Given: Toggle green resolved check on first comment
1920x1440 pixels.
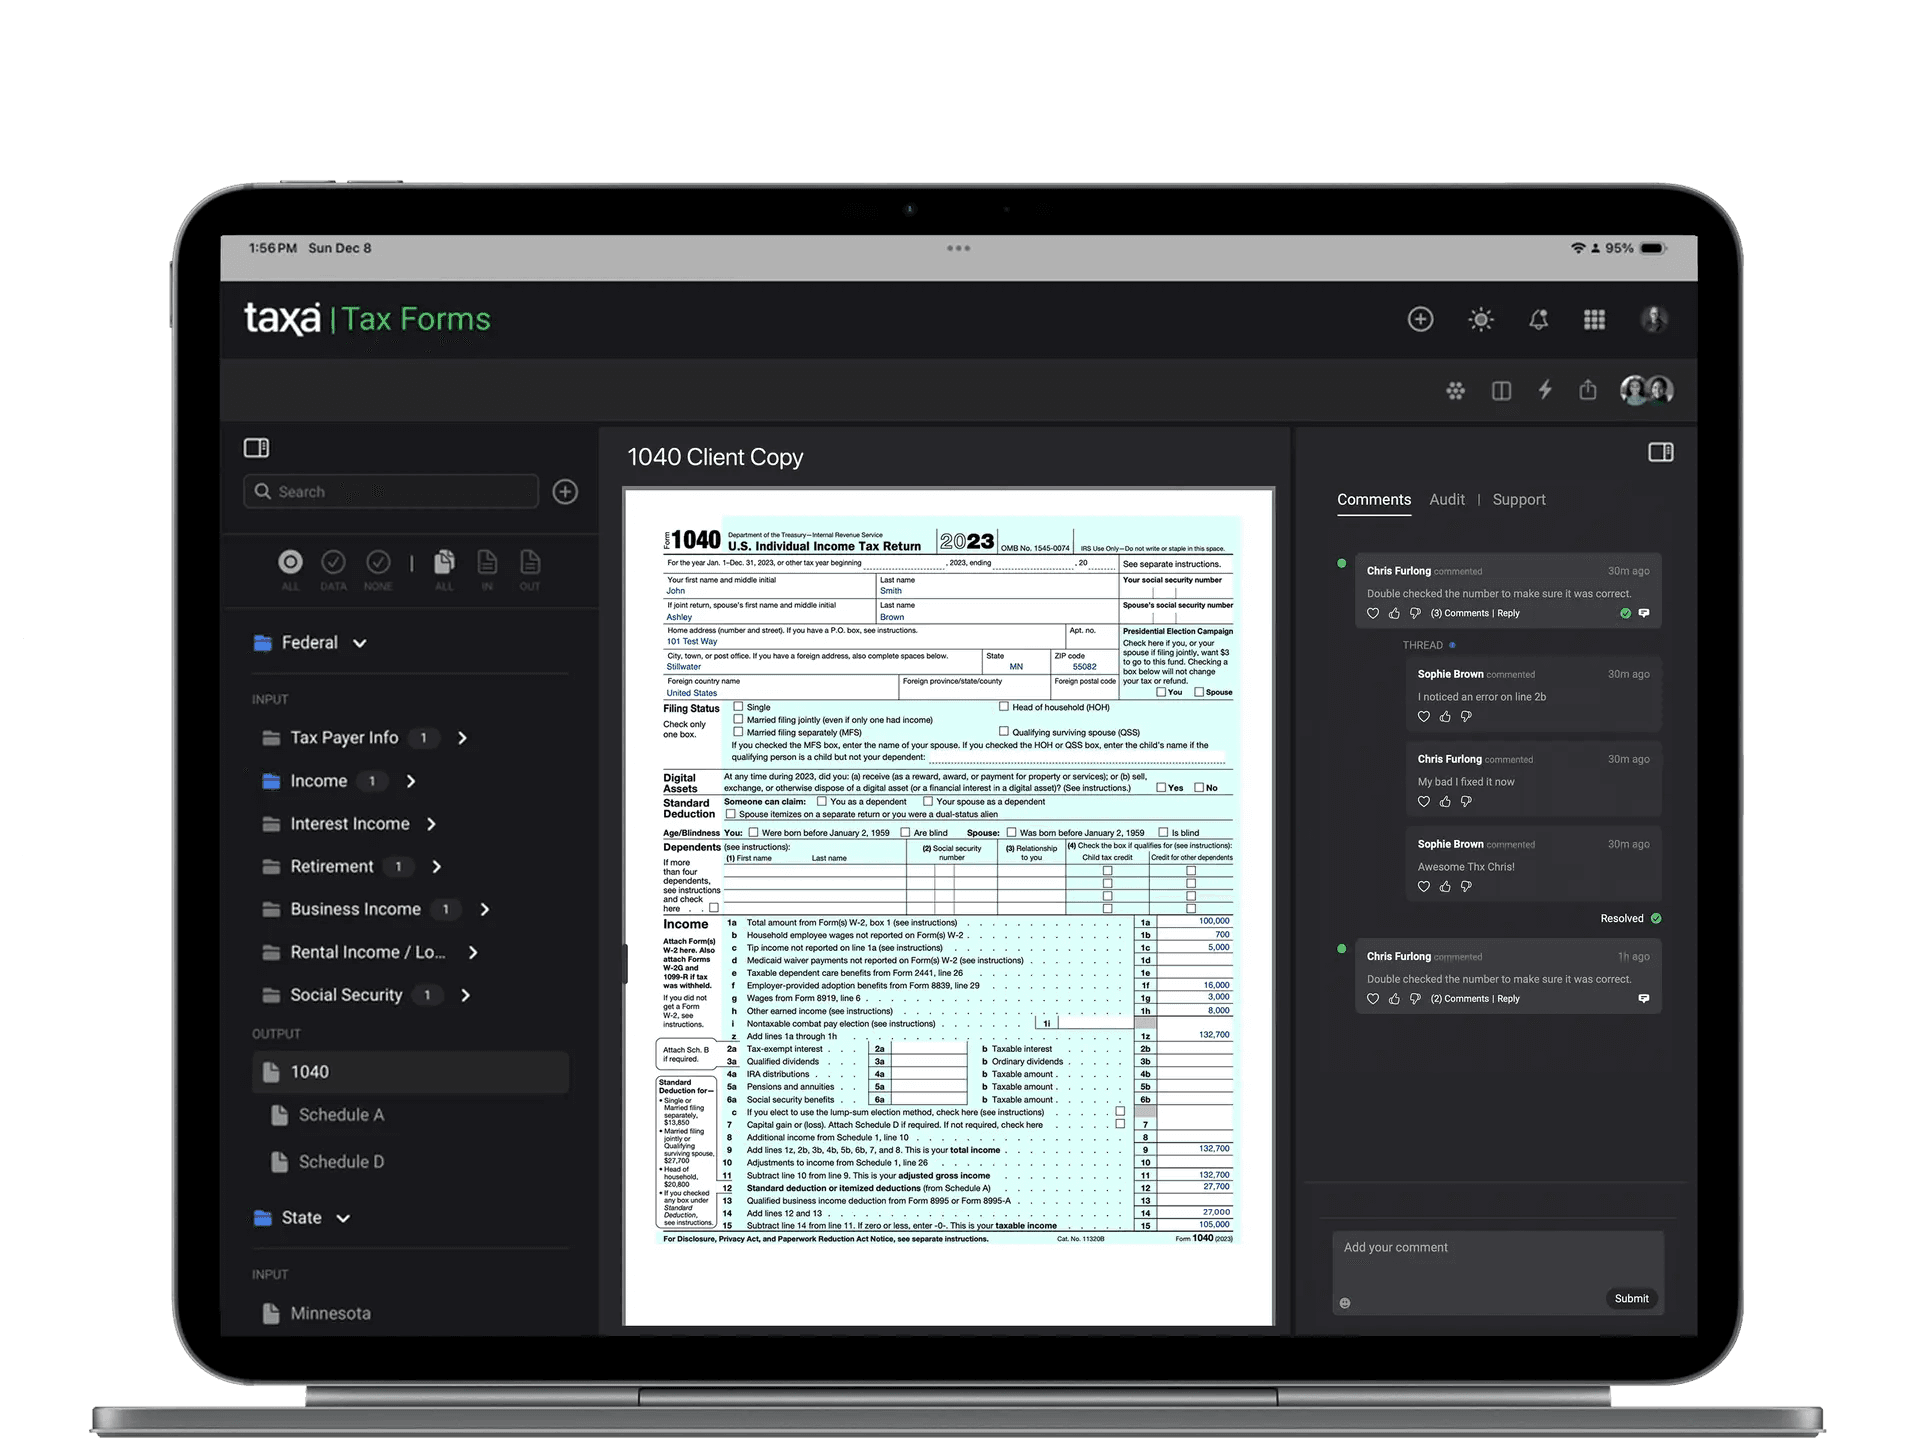Looking at the screenshot, I should point(1625,613).
